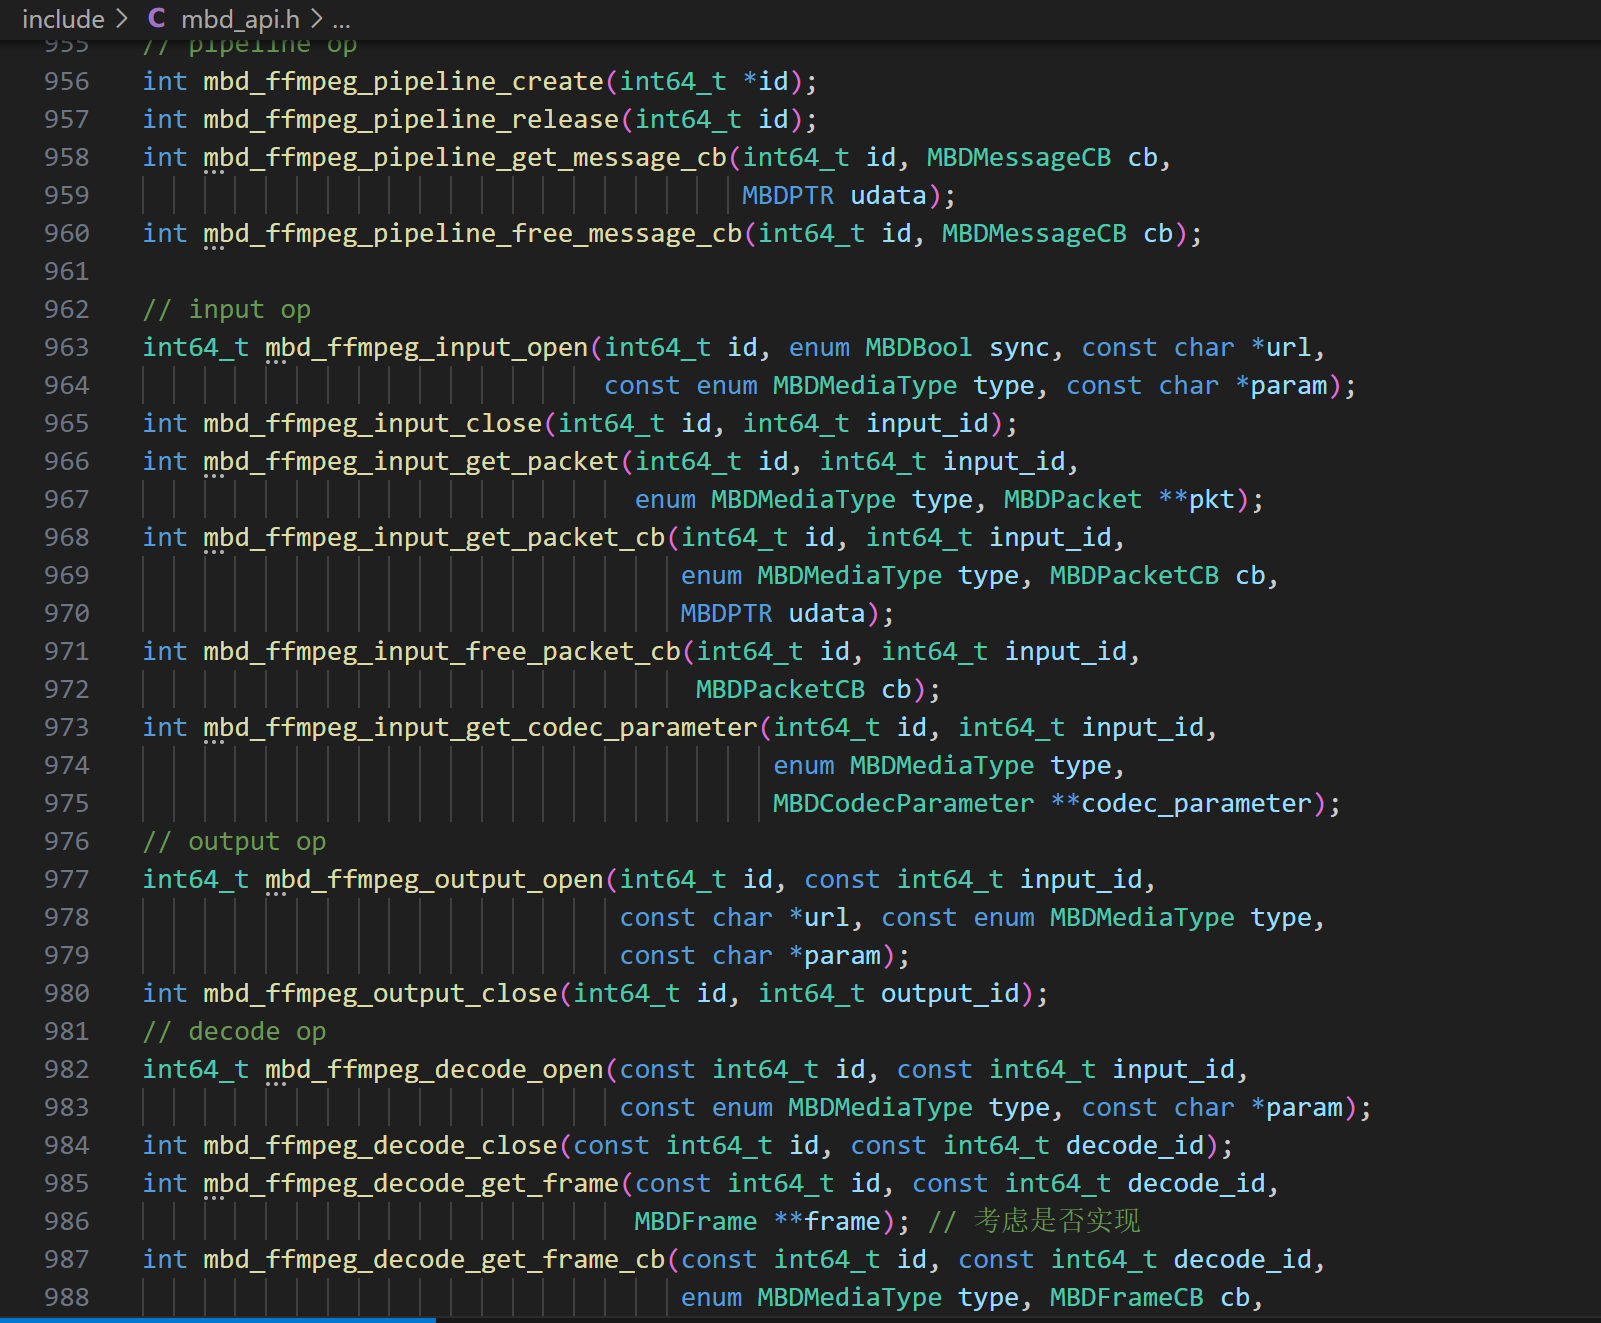
Task: Click the '// decode op' comment
Action: tap(234, 1031)
